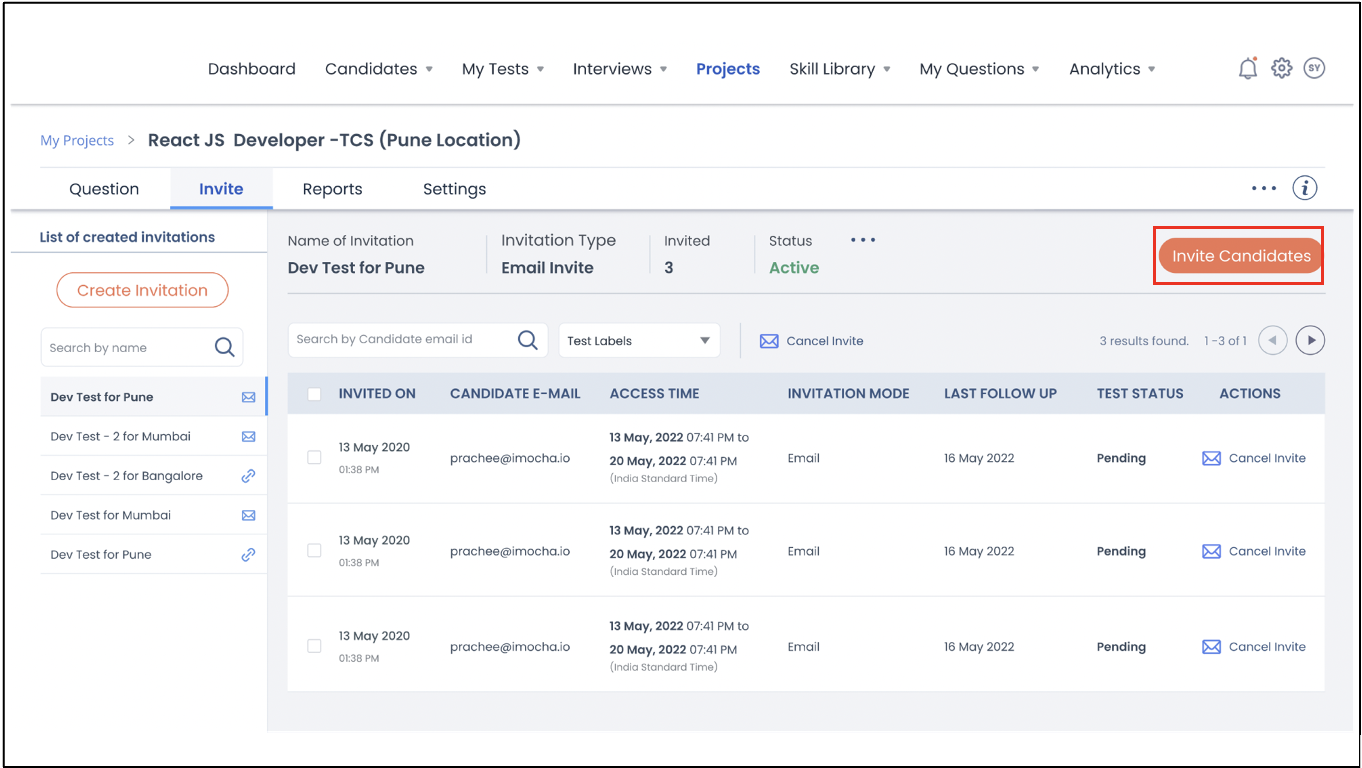The image size is (1362, 768).
Task: Click the ACCESS TIME column header
Action: pyautogui.click(x=655, y=394)
